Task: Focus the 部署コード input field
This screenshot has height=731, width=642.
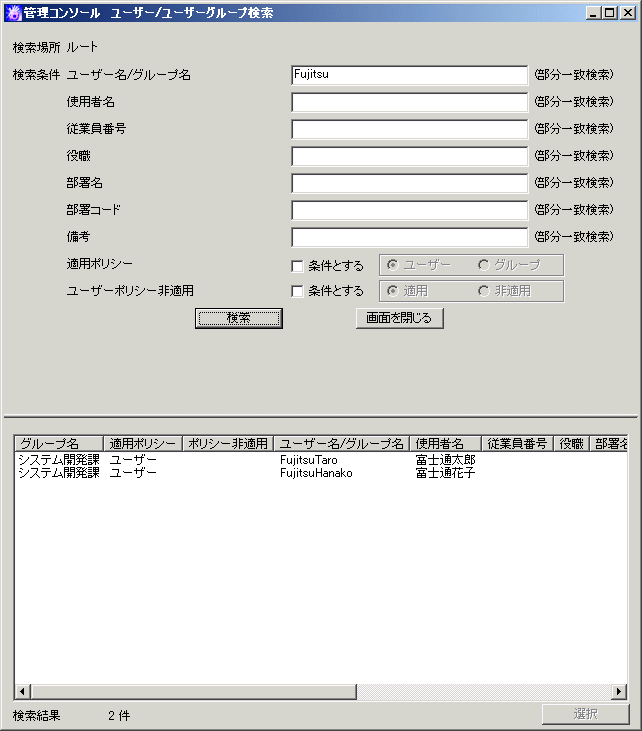Action: (409, 210)
